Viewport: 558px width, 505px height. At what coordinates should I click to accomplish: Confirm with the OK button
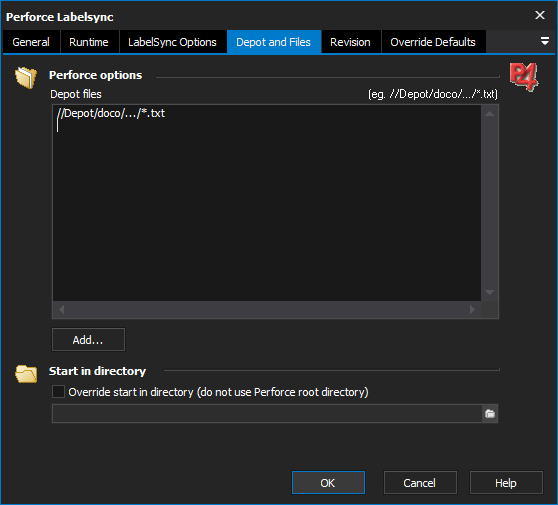[328, 483]
